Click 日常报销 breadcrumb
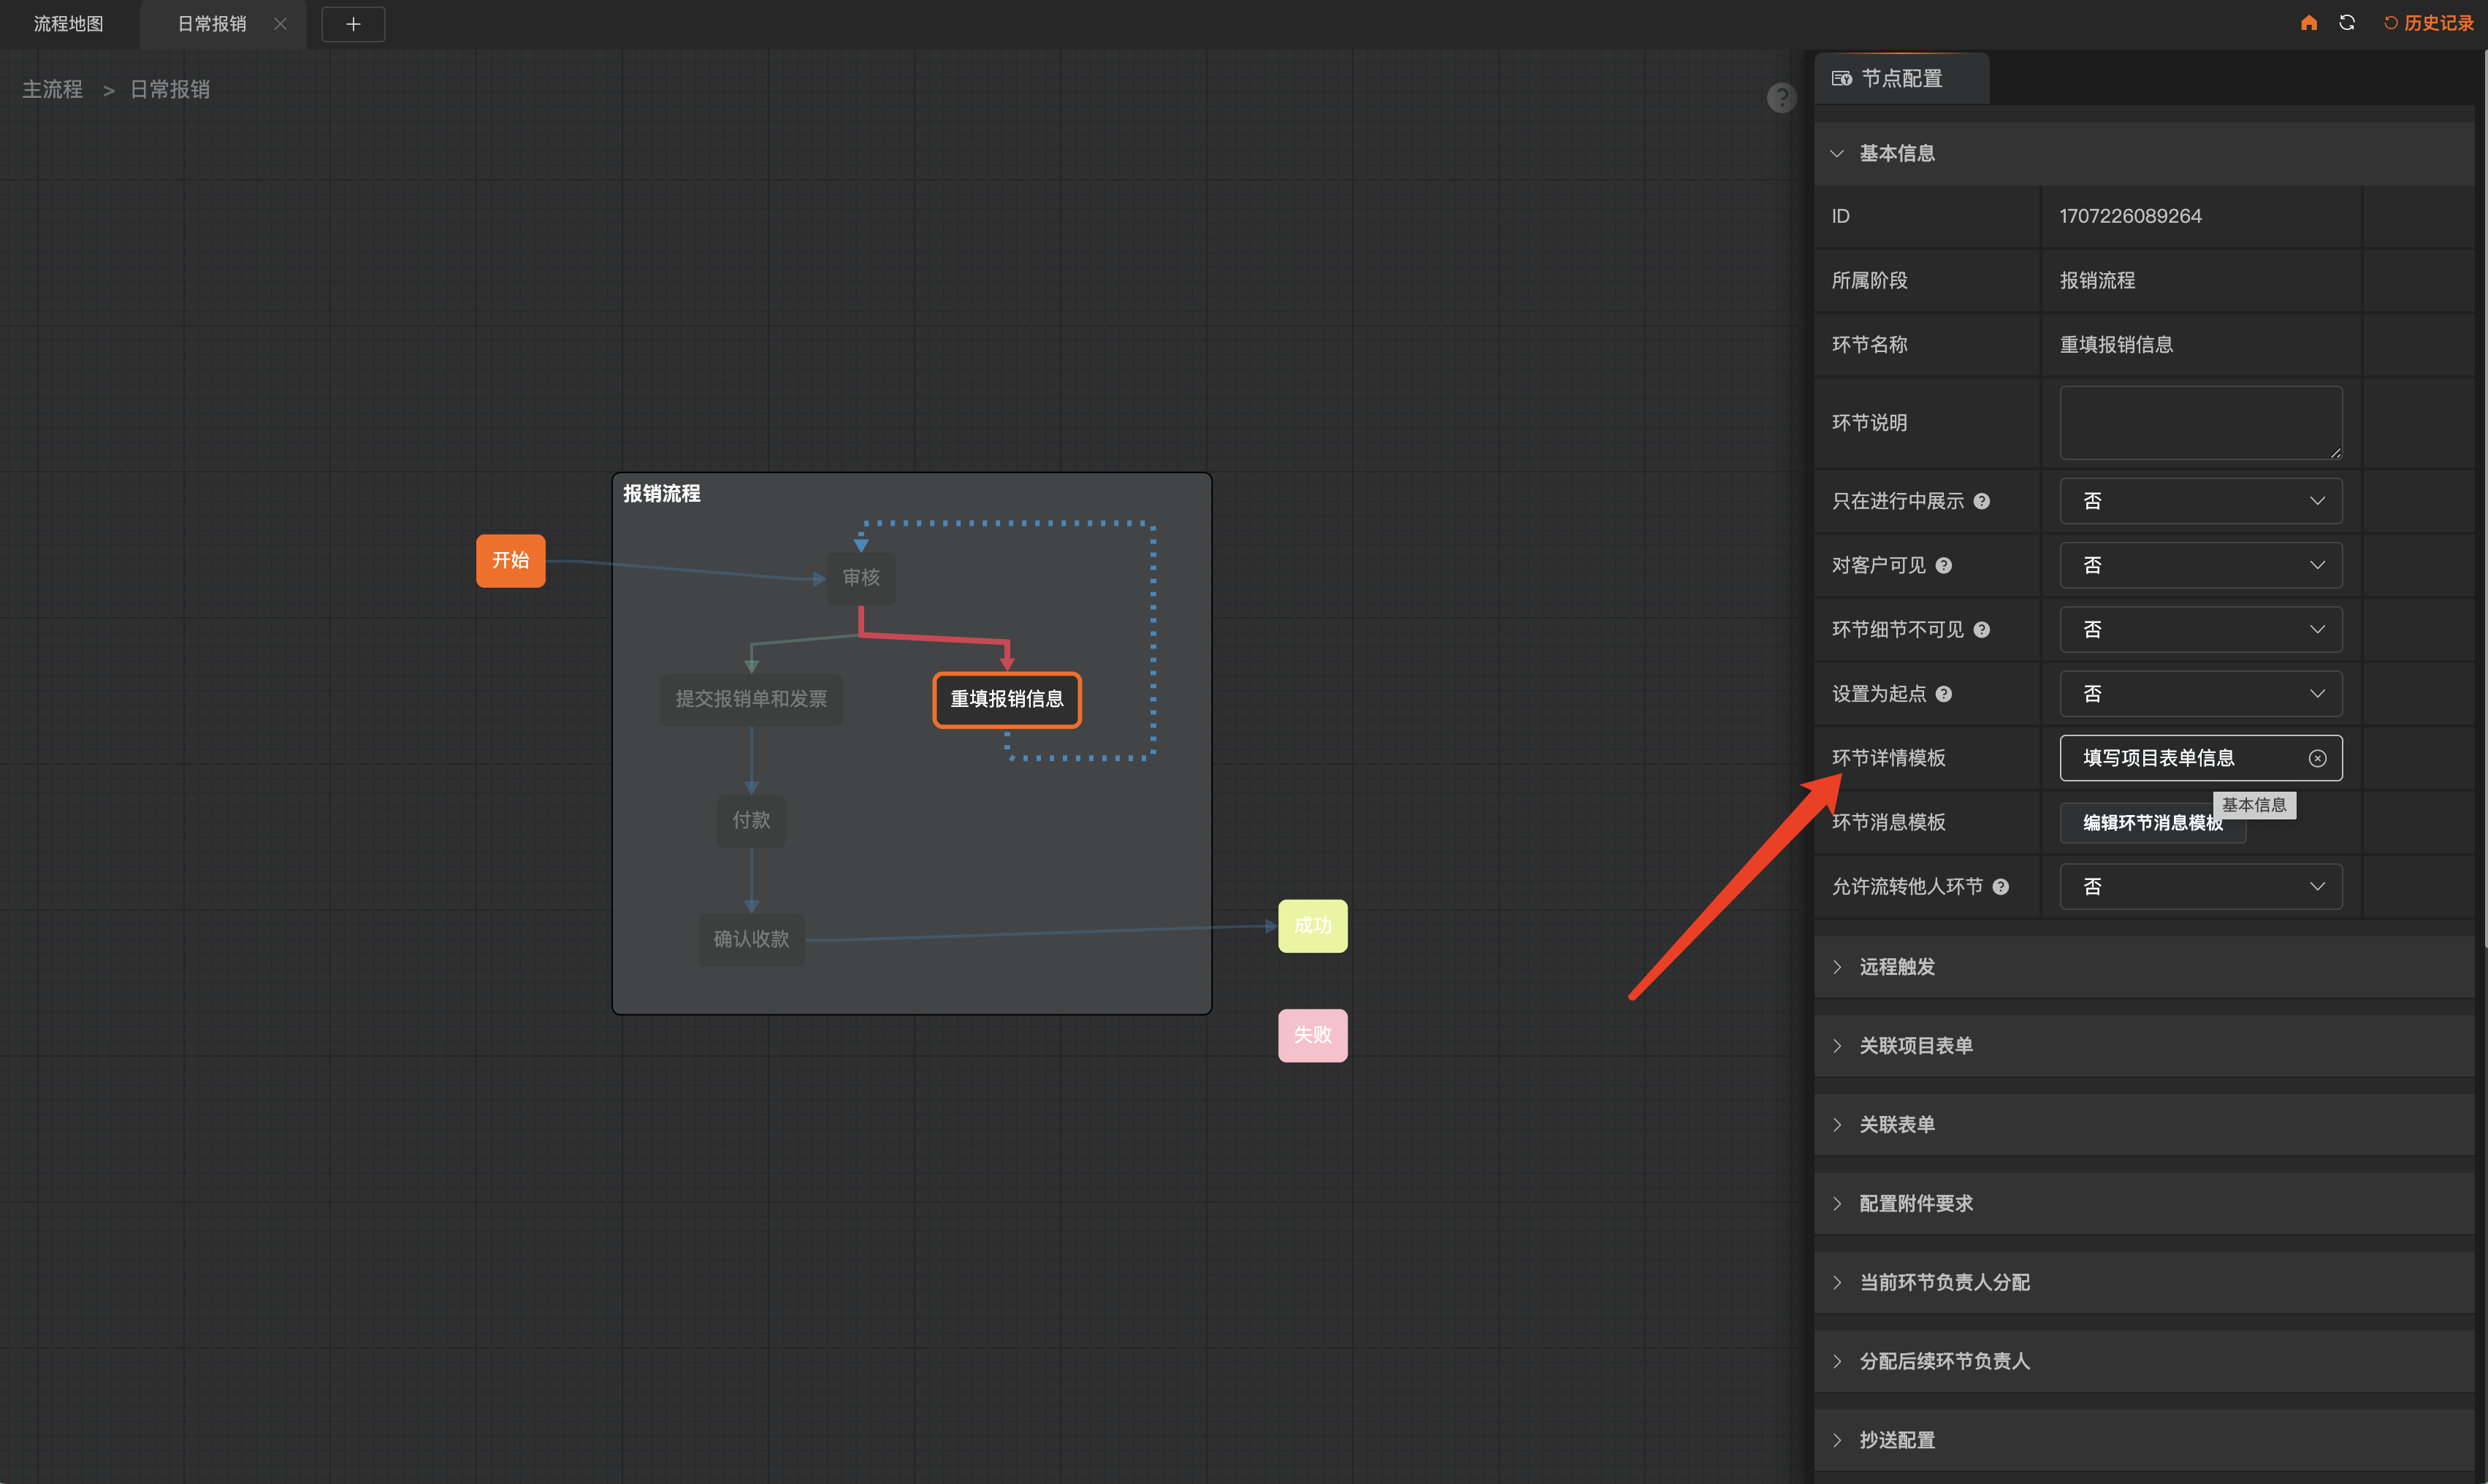 (x=170, y=89)
